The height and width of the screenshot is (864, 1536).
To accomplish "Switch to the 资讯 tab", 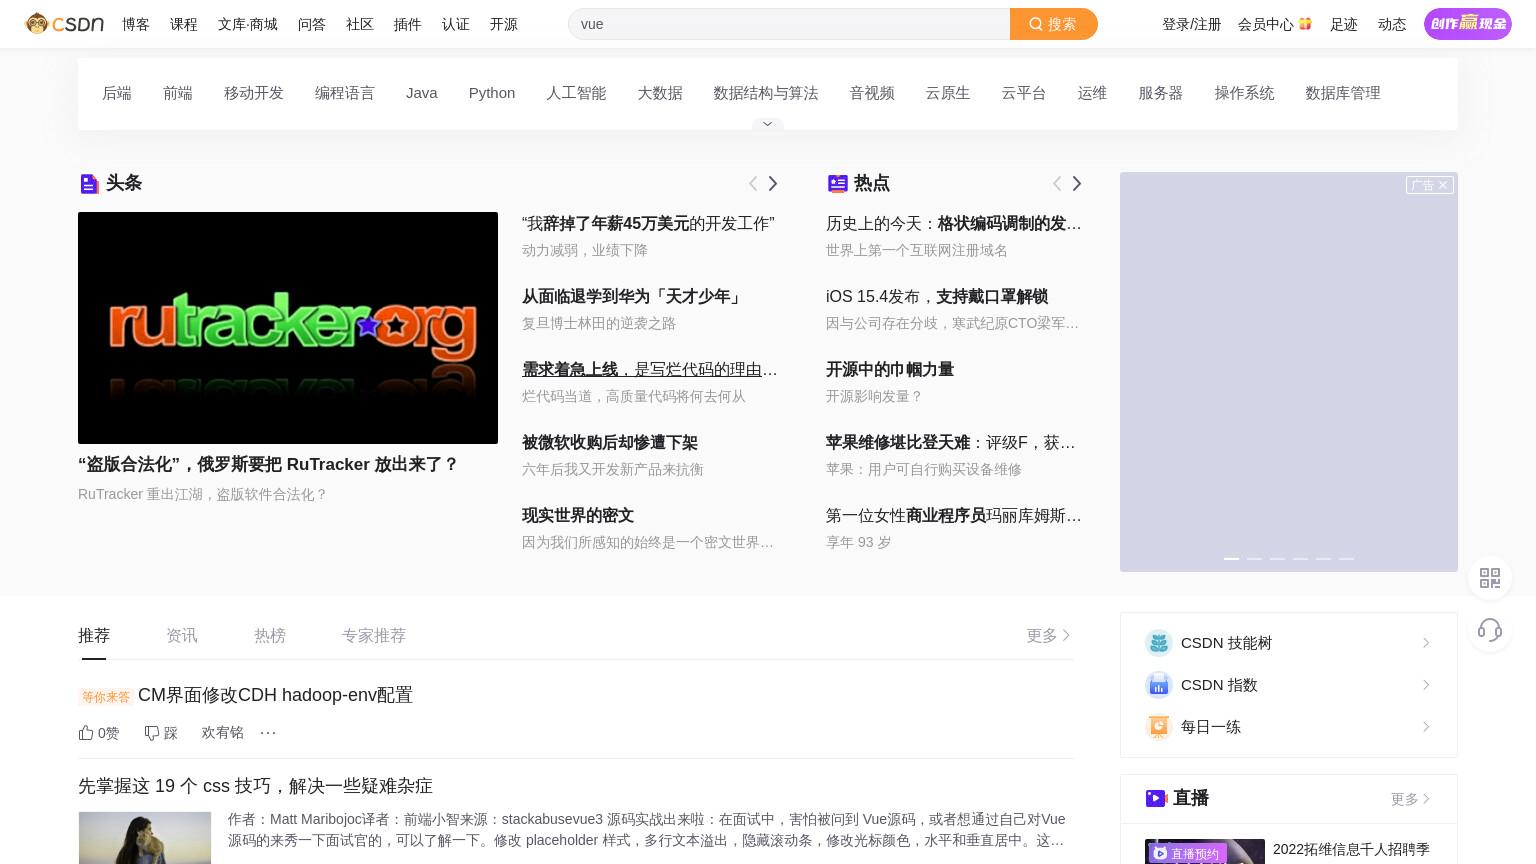I will [x=182, y=636].
